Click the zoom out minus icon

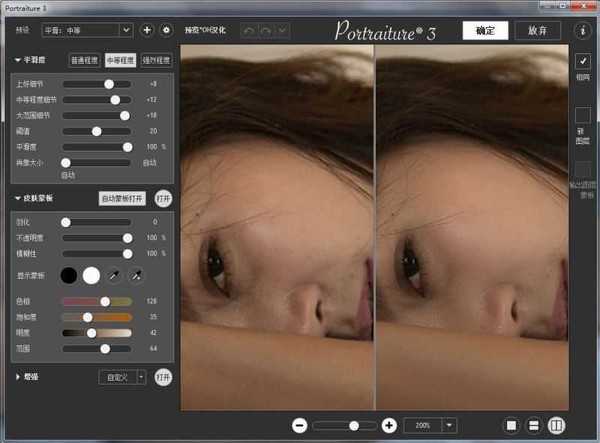coord(299,425)
